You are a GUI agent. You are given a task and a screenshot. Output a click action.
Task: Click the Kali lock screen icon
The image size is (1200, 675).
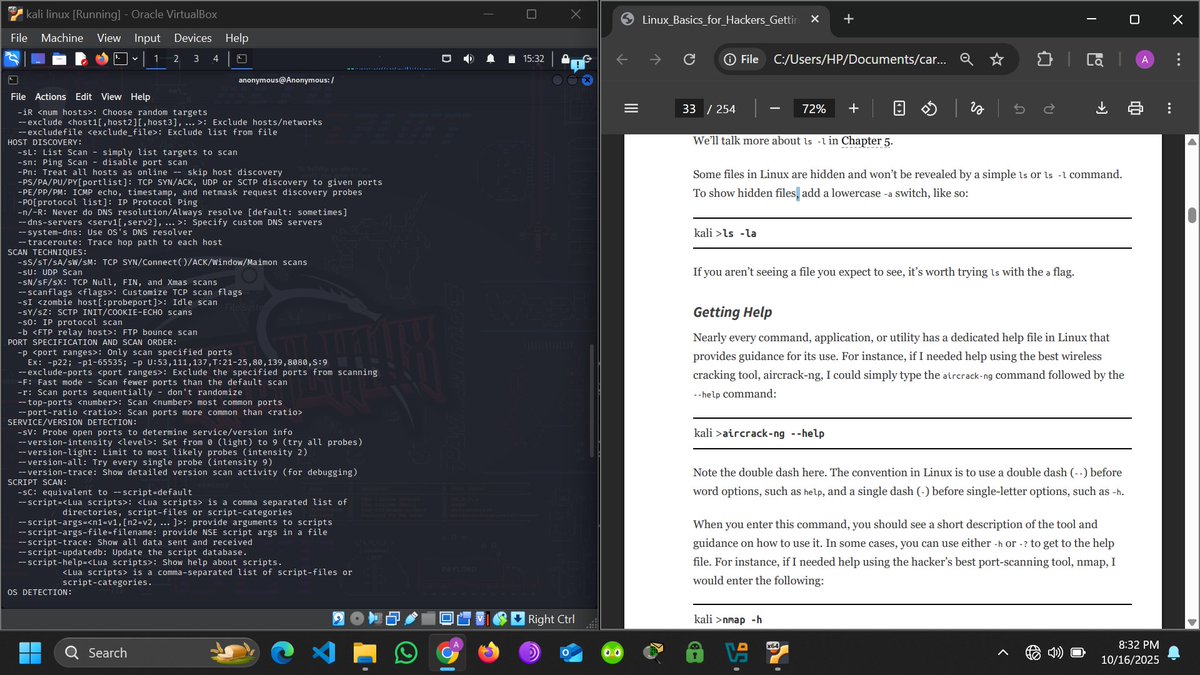(x=566, y=59)
